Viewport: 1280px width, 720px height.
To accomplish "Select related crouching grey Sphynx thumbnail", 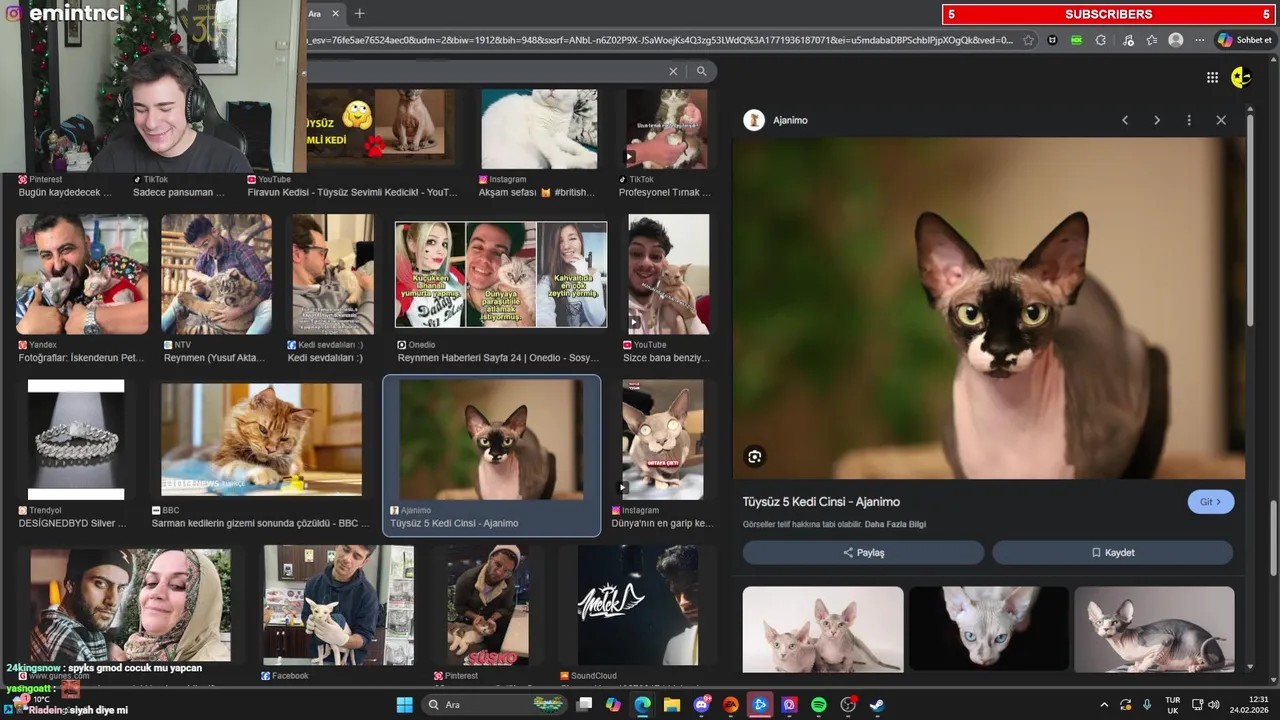I will [x=1154, y=629].
